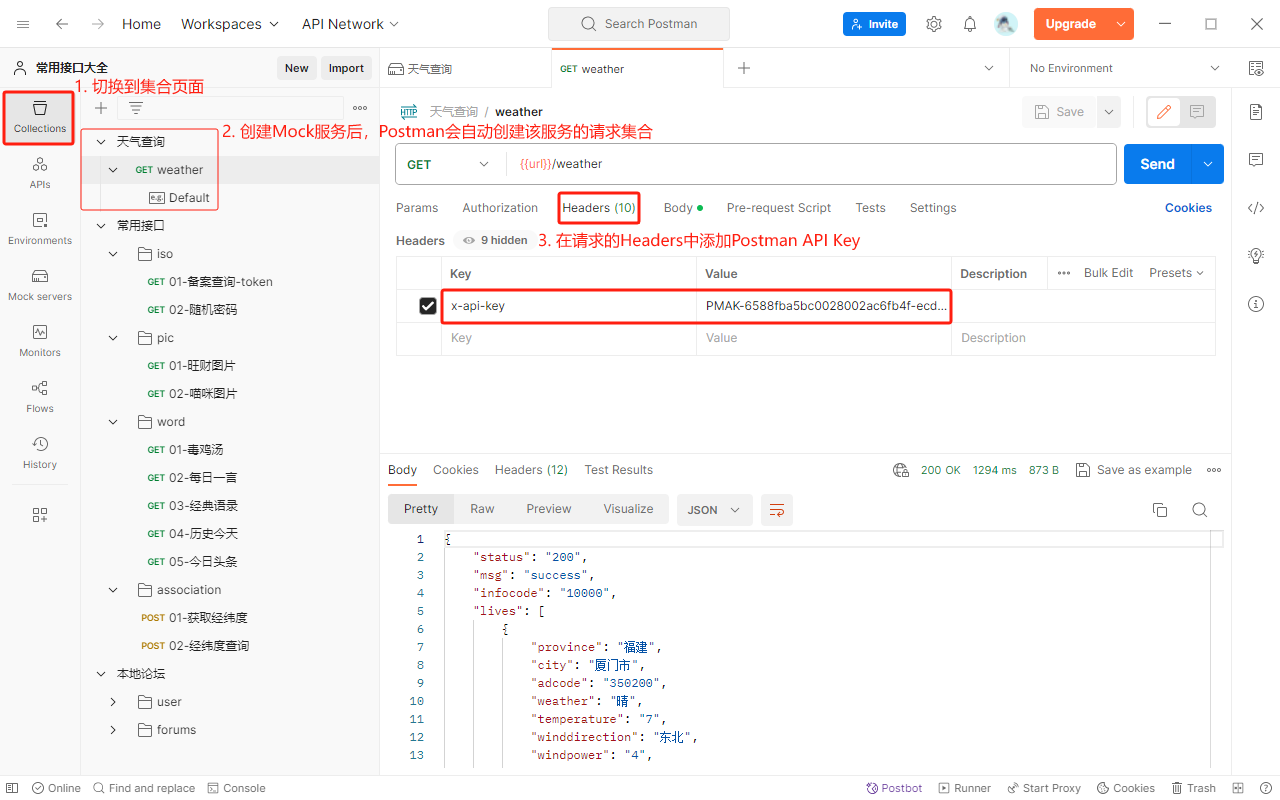Click the Import button

(x=346, y=68)
